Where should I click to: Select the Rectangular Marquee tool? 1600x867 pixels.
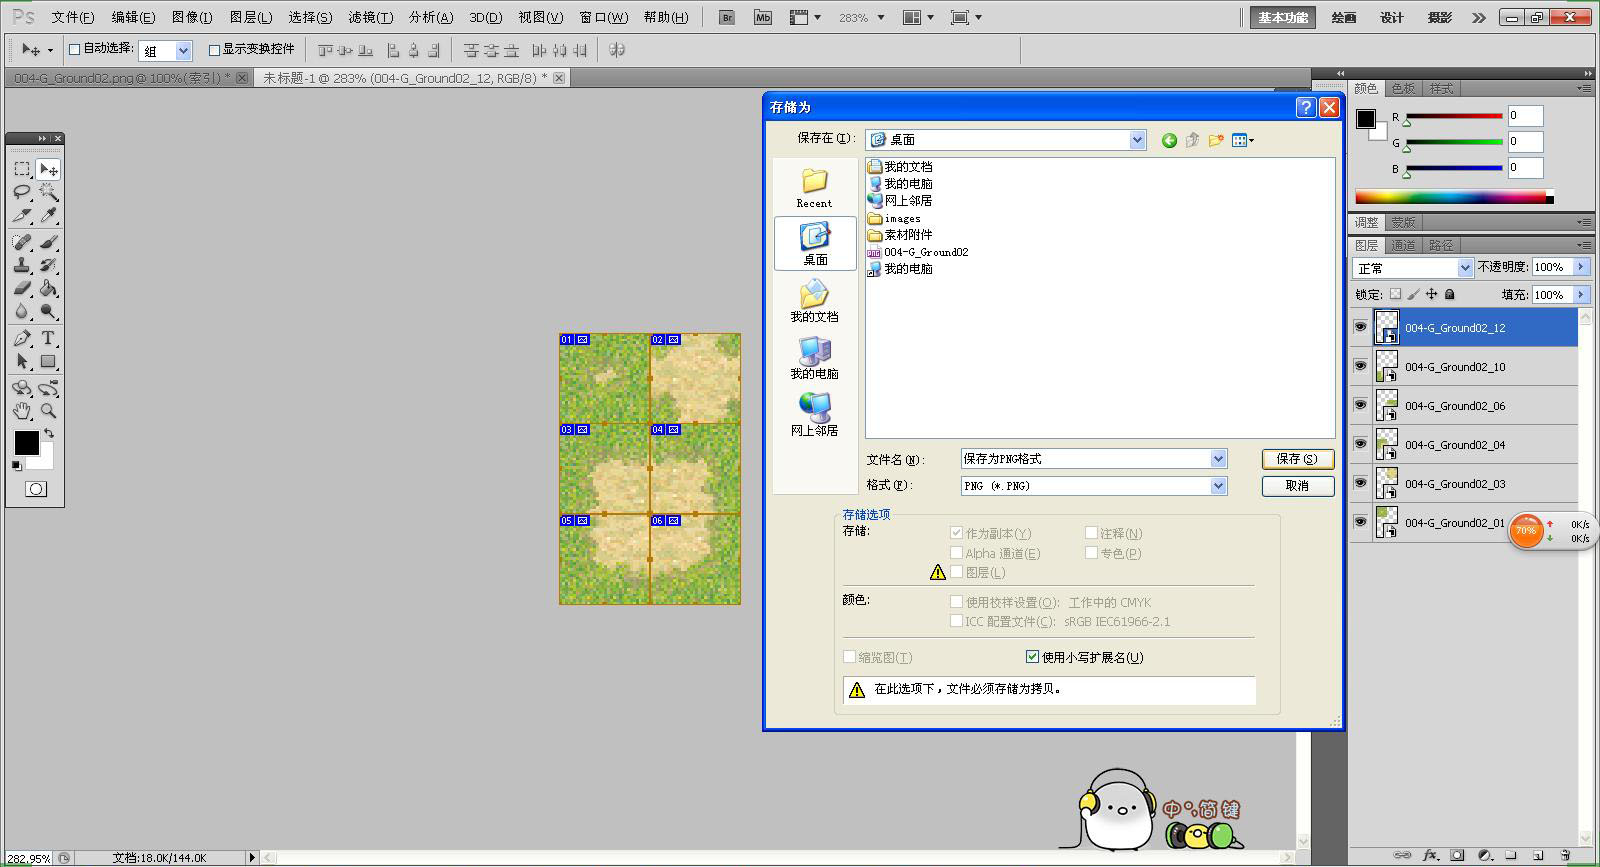coord(22,169)
